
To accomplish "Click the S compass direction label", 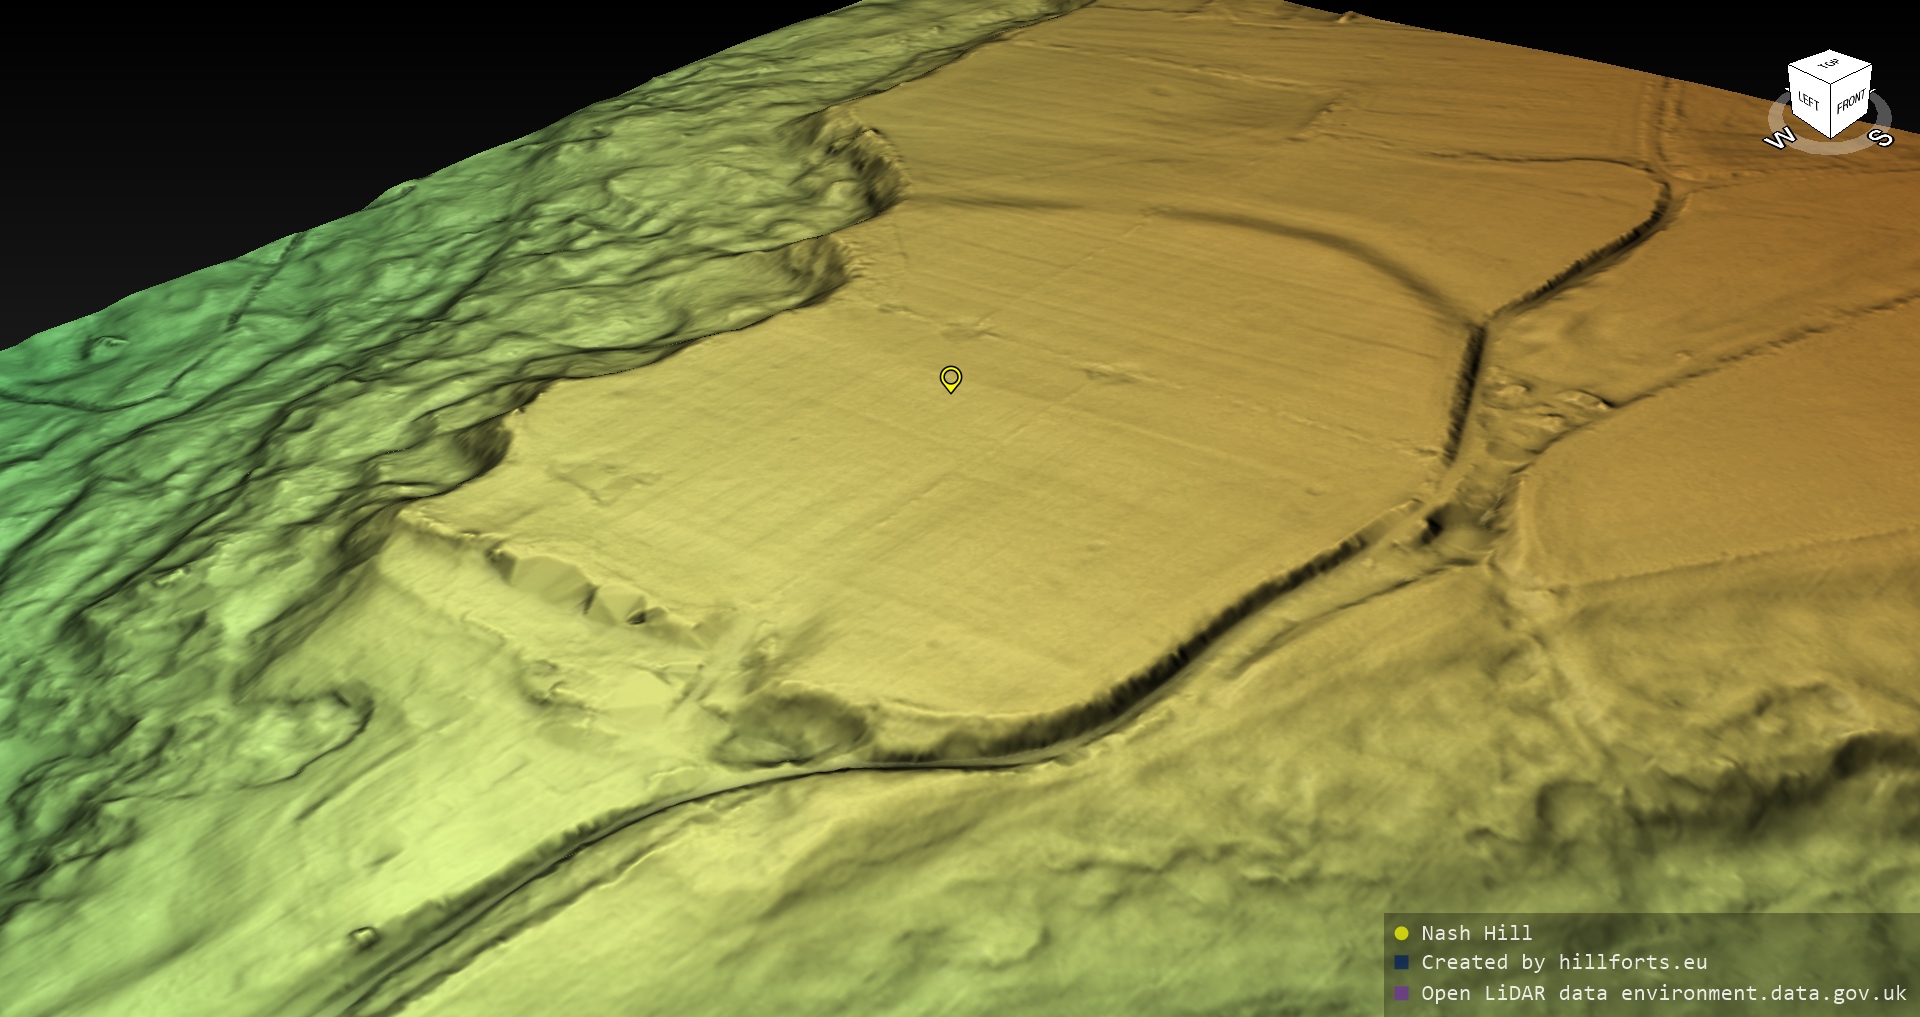I will point(1881,137).
